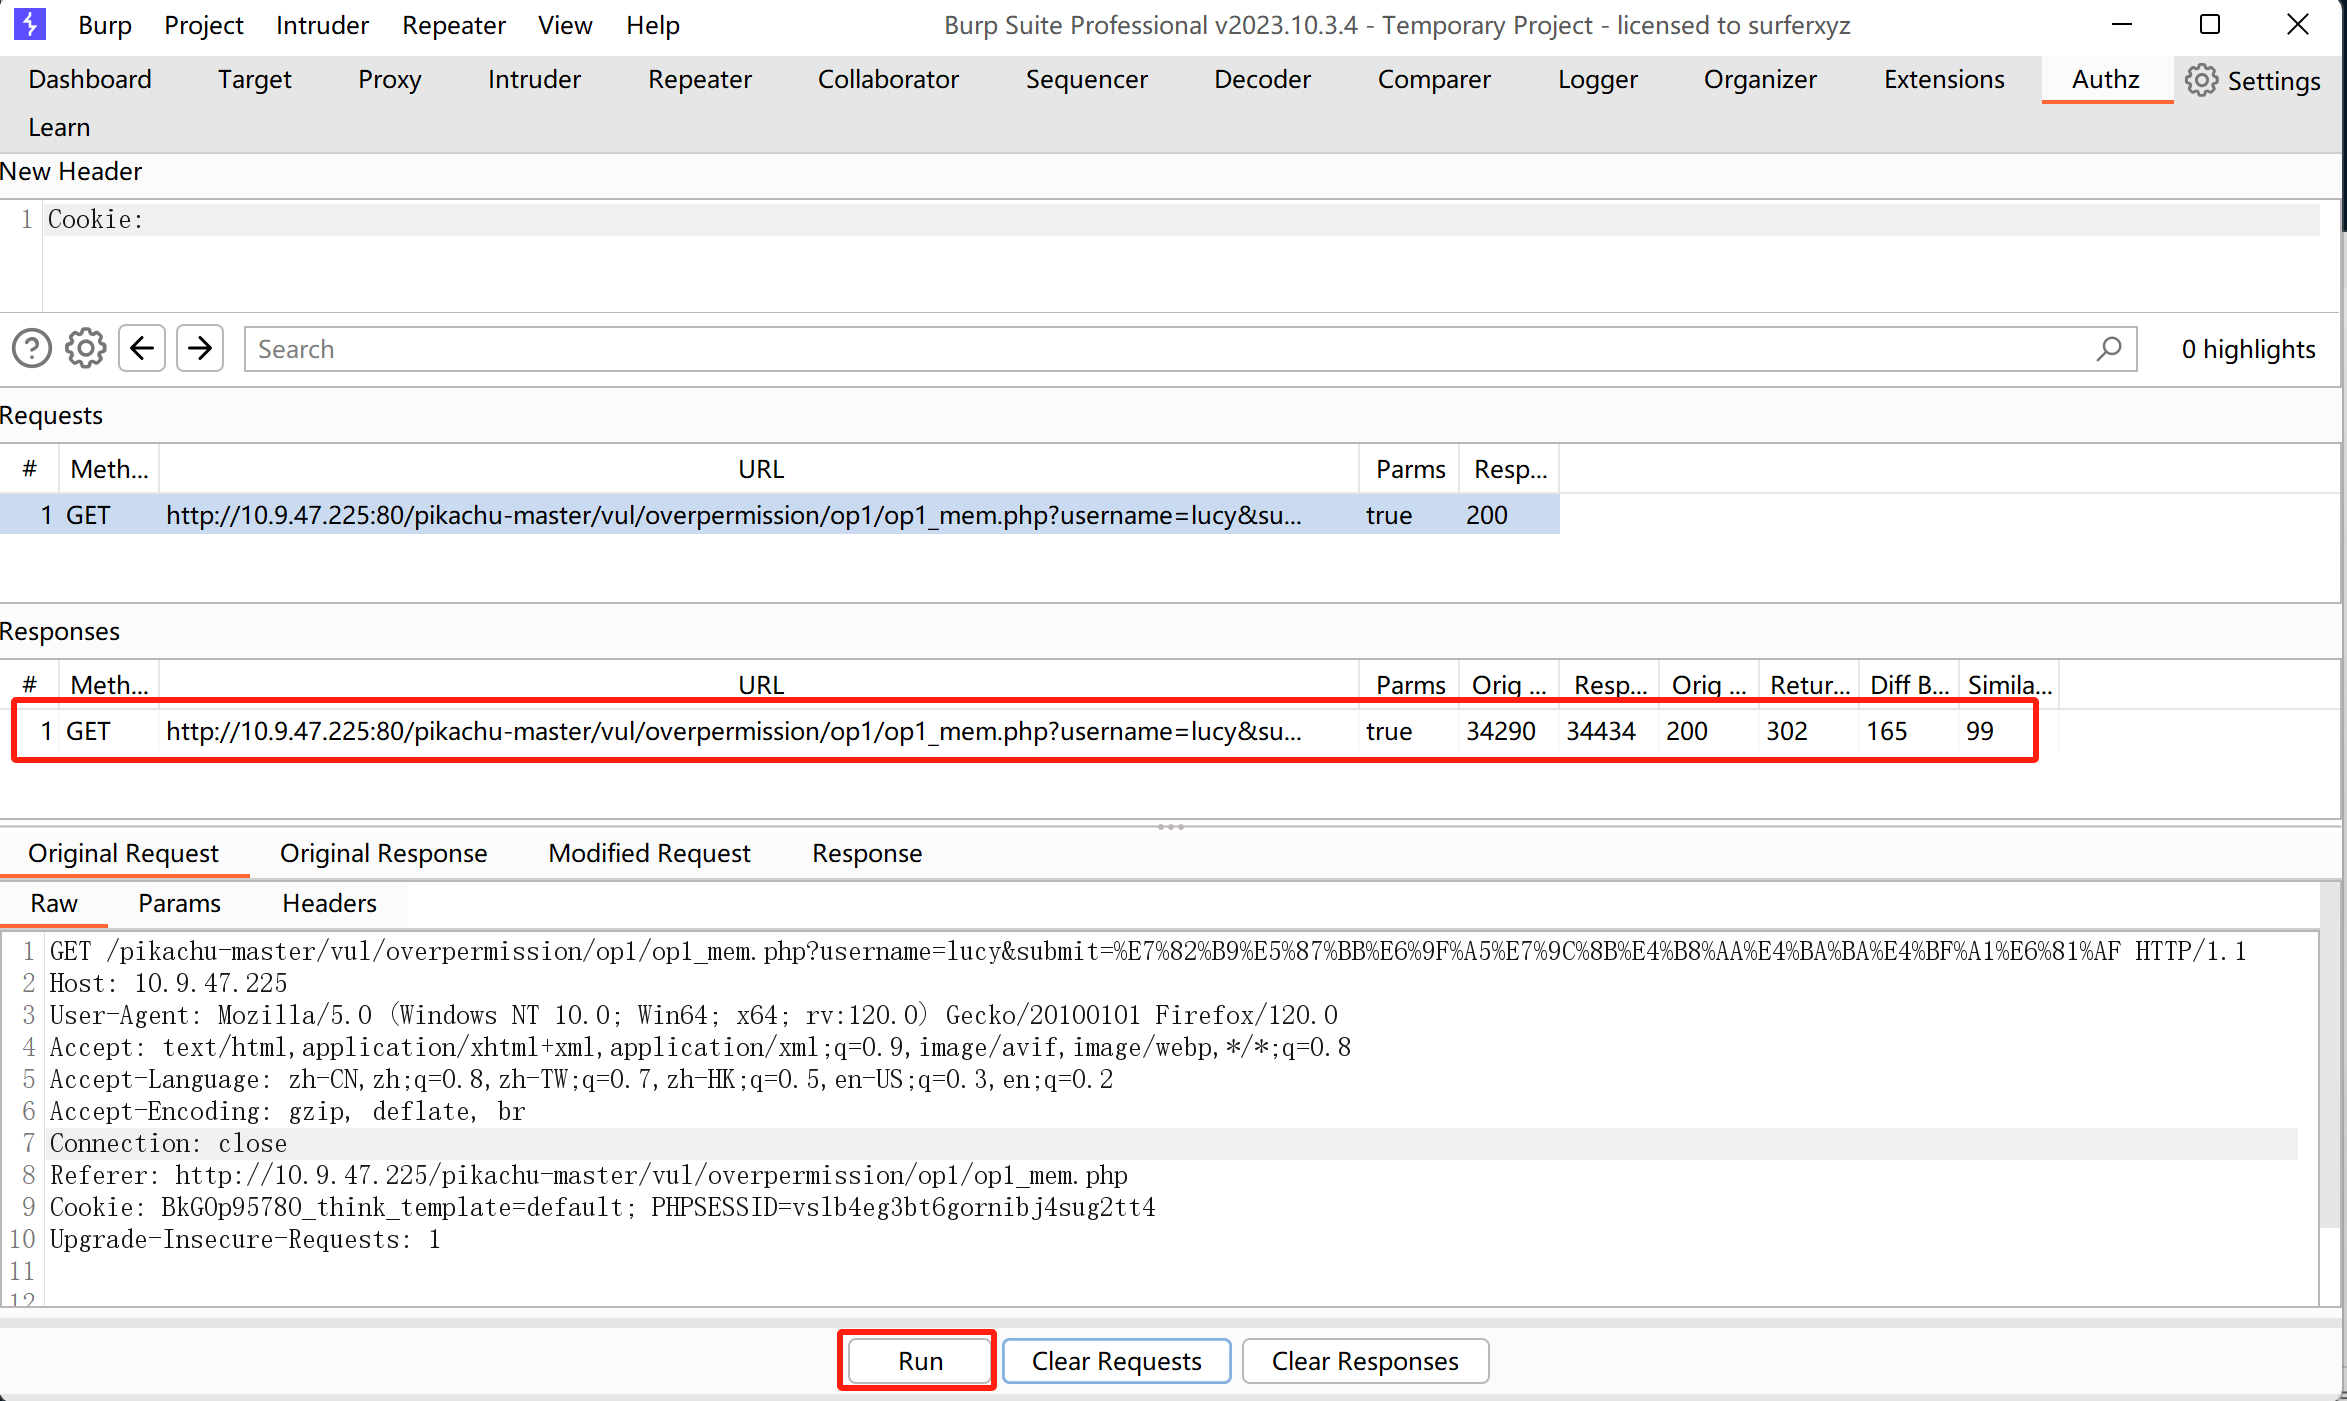Viewport: 2347px width, 1401px height.
Task: Switch to the Decoder tab
Action: coord(1262,79)
